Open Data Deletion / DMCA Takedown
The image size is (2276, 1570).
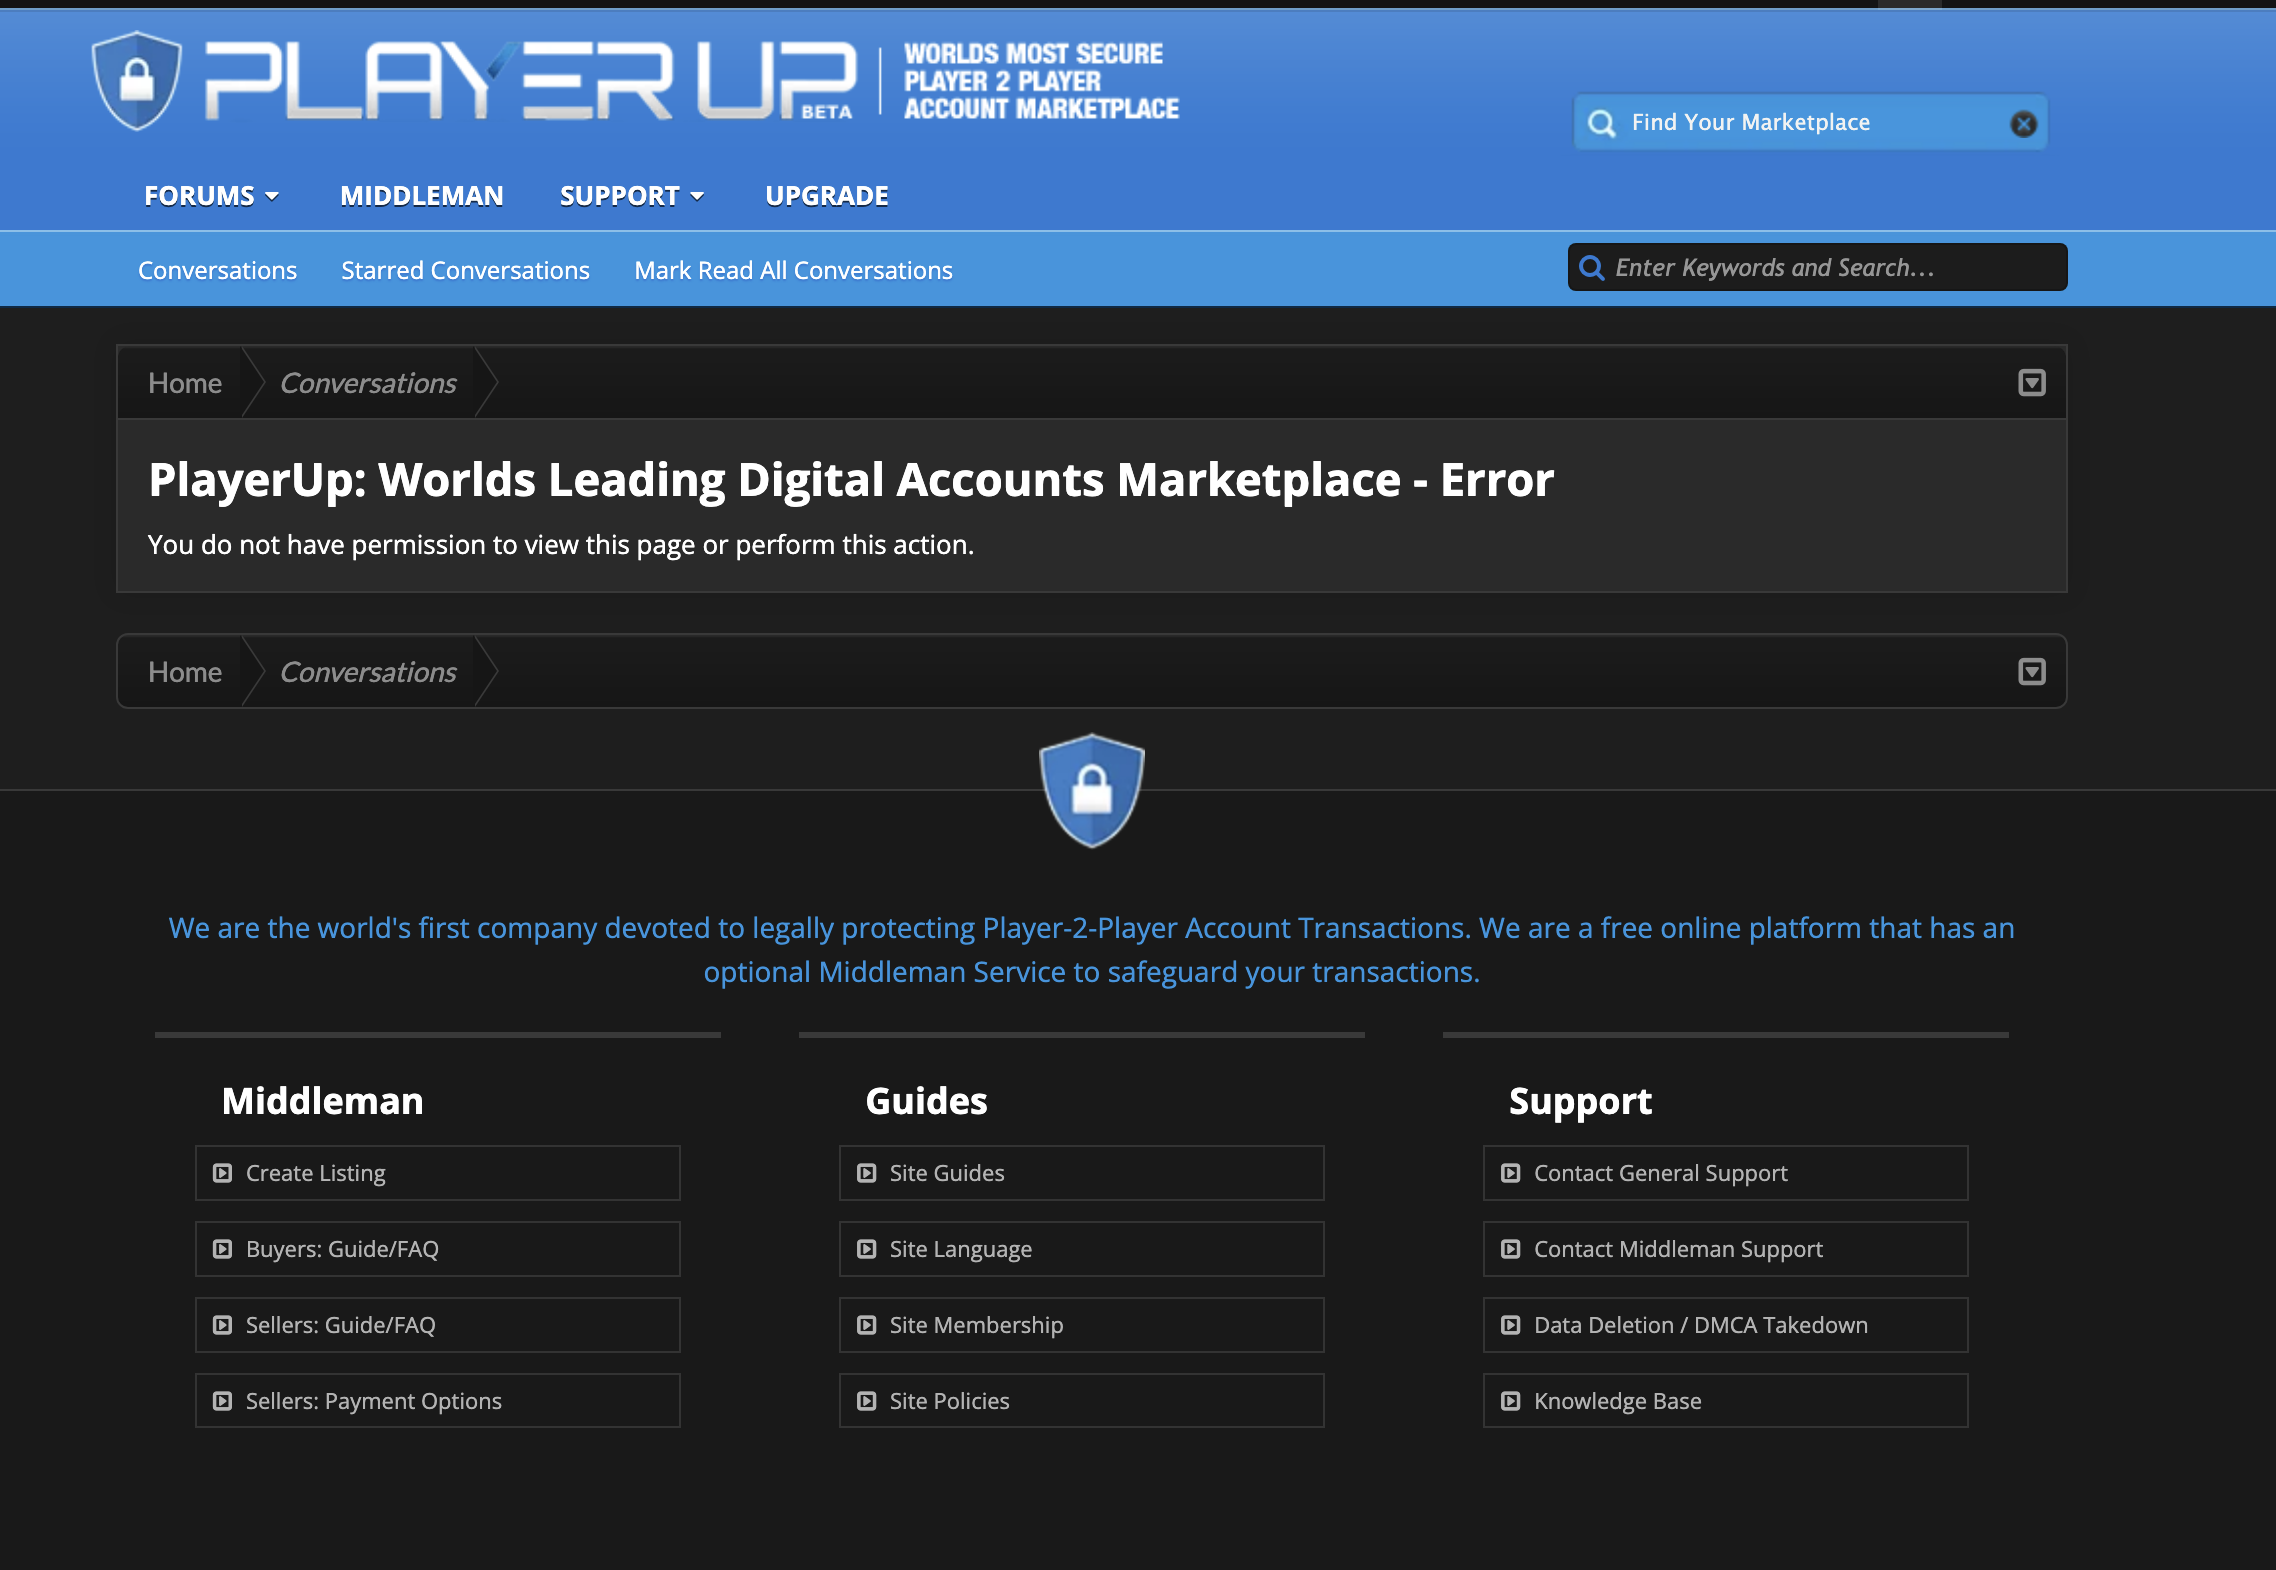tap(1726, 1325)
